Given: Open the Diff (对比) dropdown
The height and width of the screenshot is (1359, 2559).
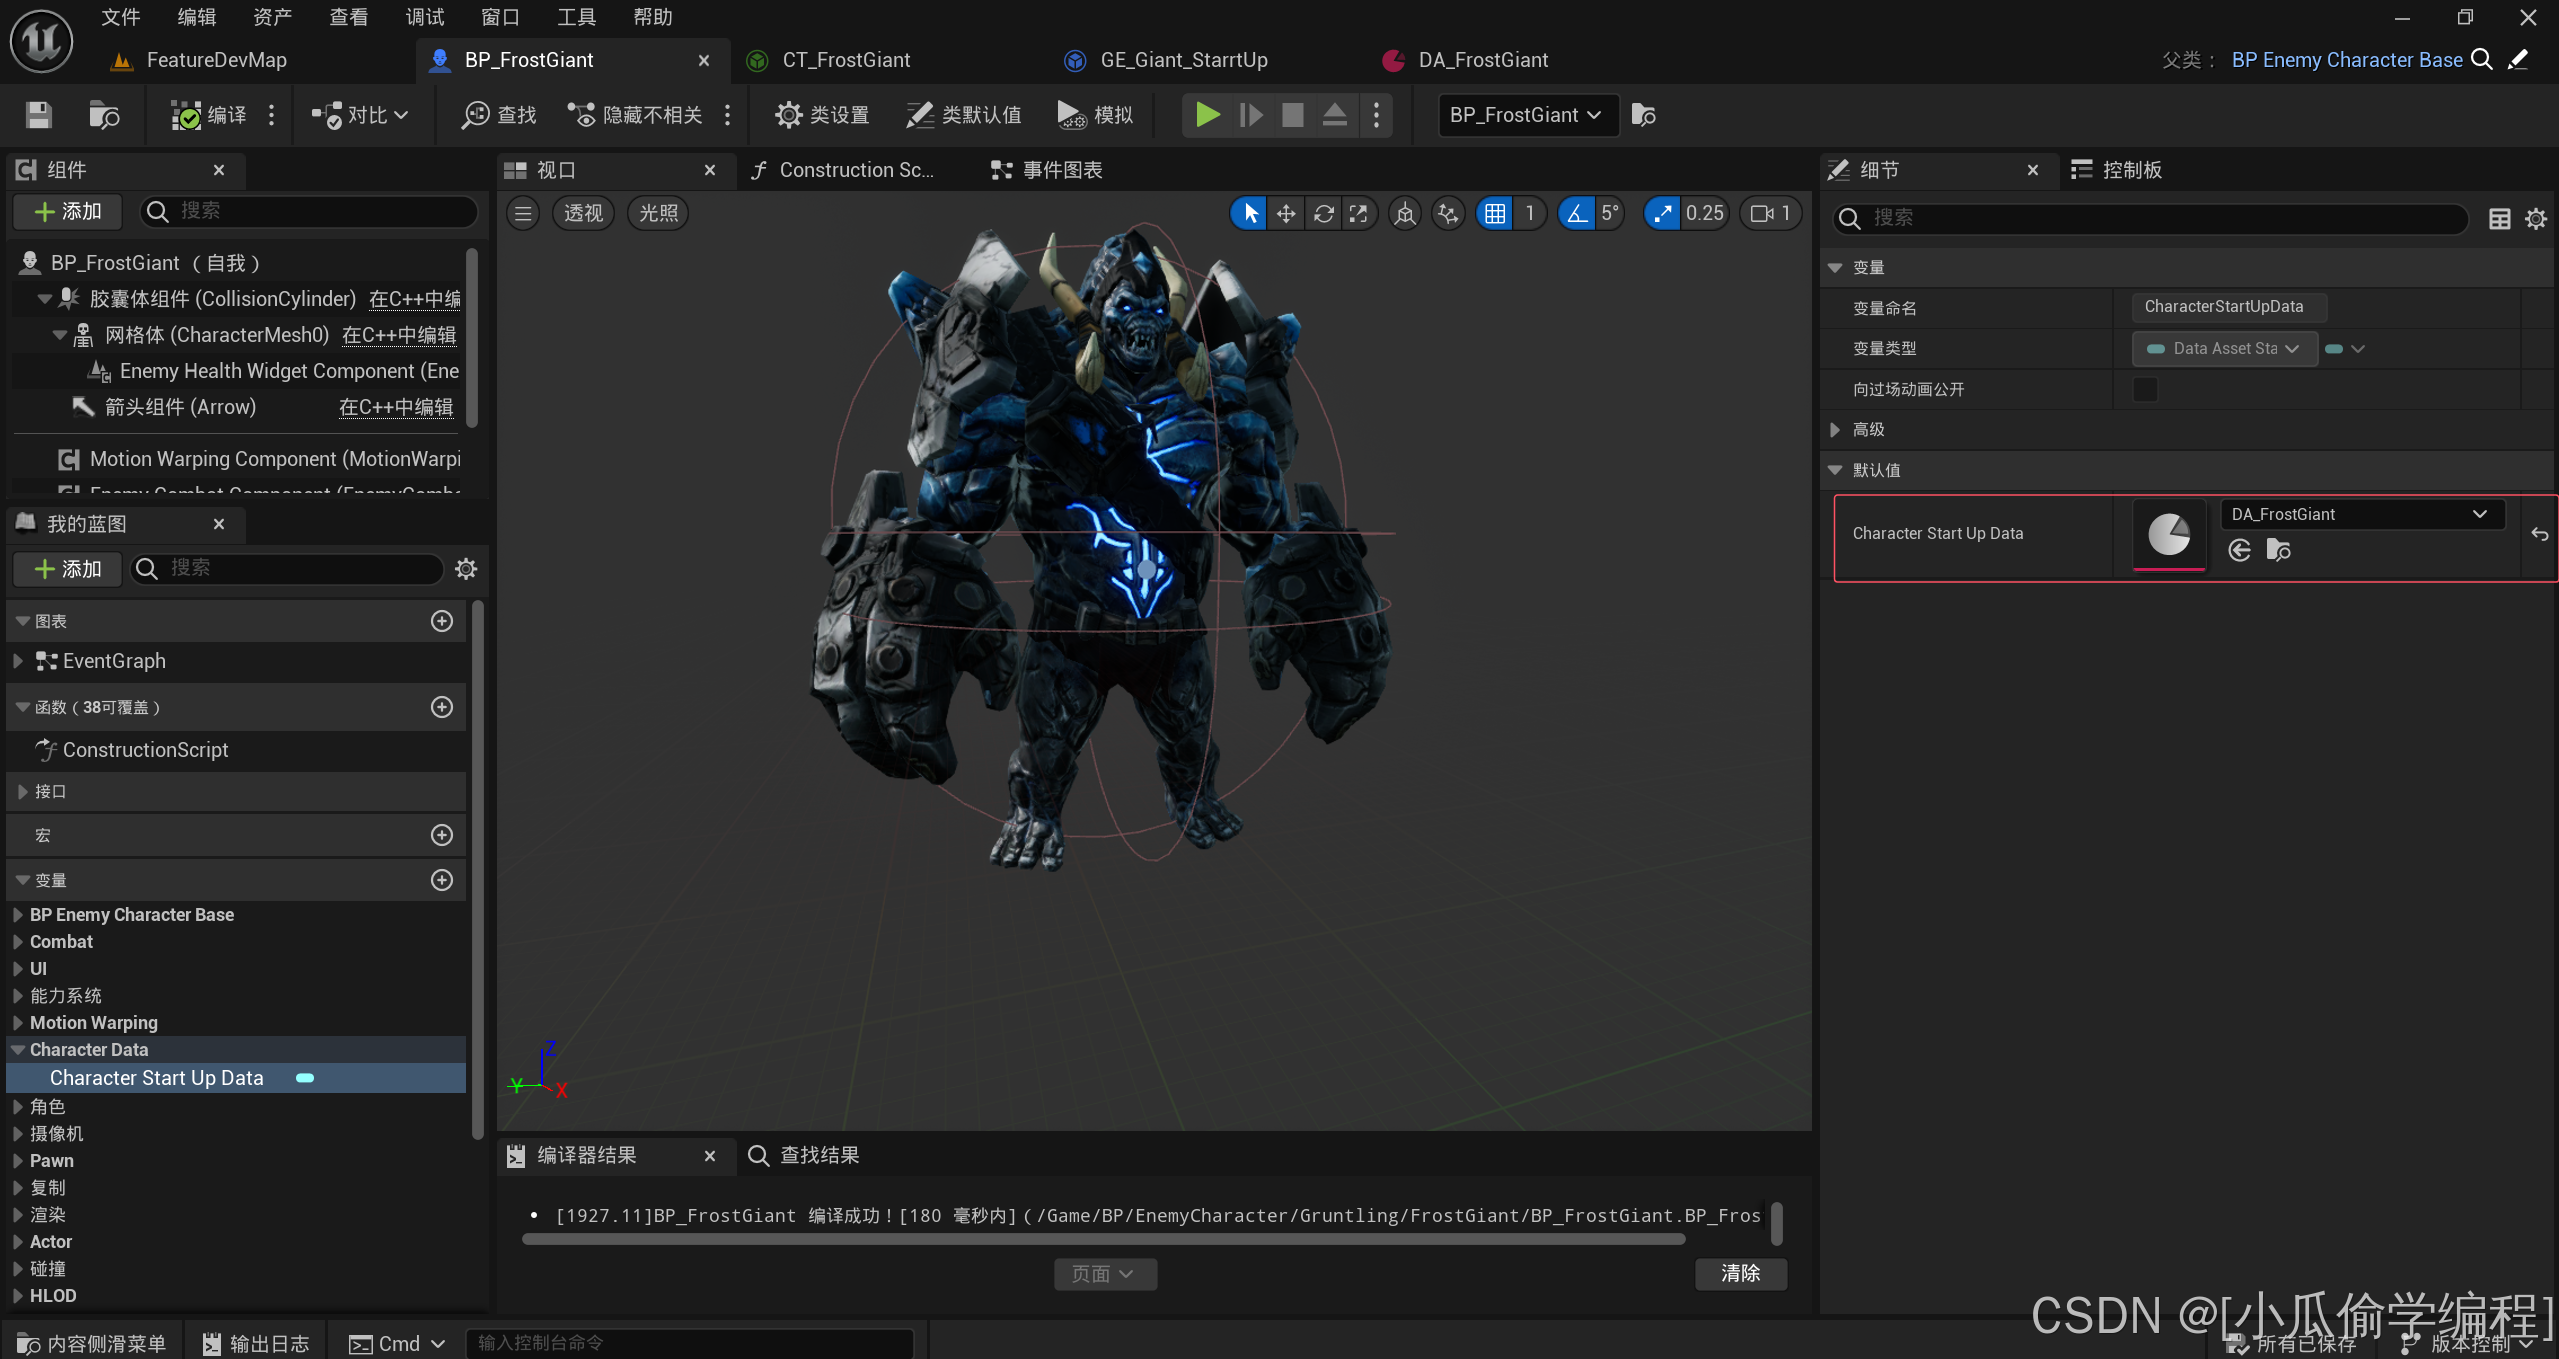Looking at the screenshot, I should tap(360, 115).
